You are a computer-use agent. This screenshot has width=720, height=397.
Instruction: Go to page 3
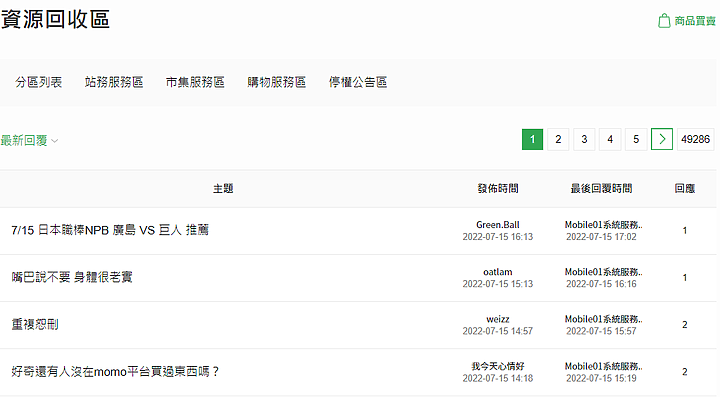(584, 139)
